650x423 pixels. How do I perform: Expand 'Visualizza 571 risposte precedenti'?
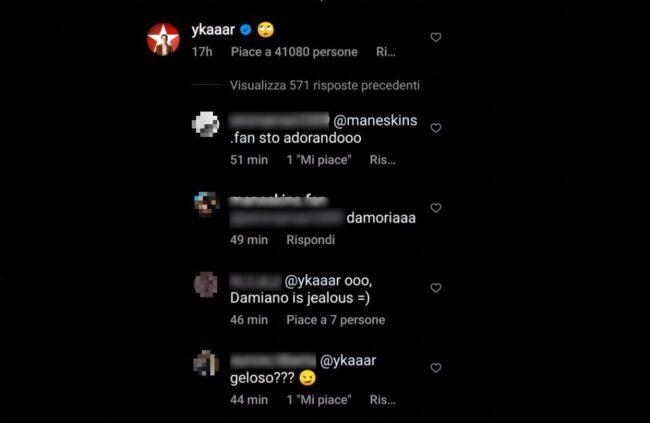[325, 85]
